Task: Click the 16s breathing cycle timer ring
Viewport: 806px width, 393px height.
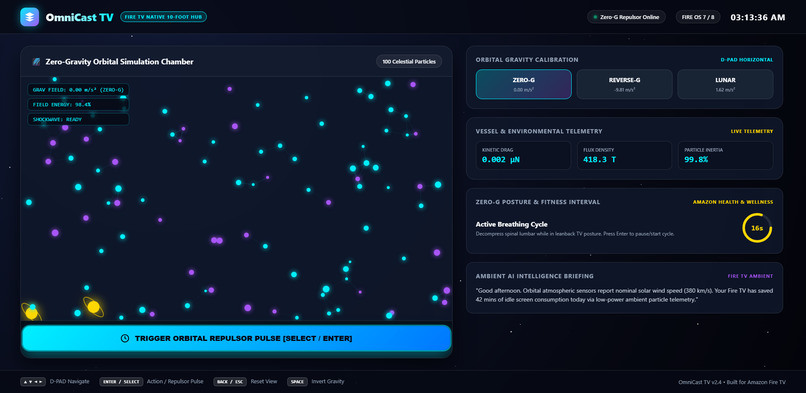Action: [757, 228]
